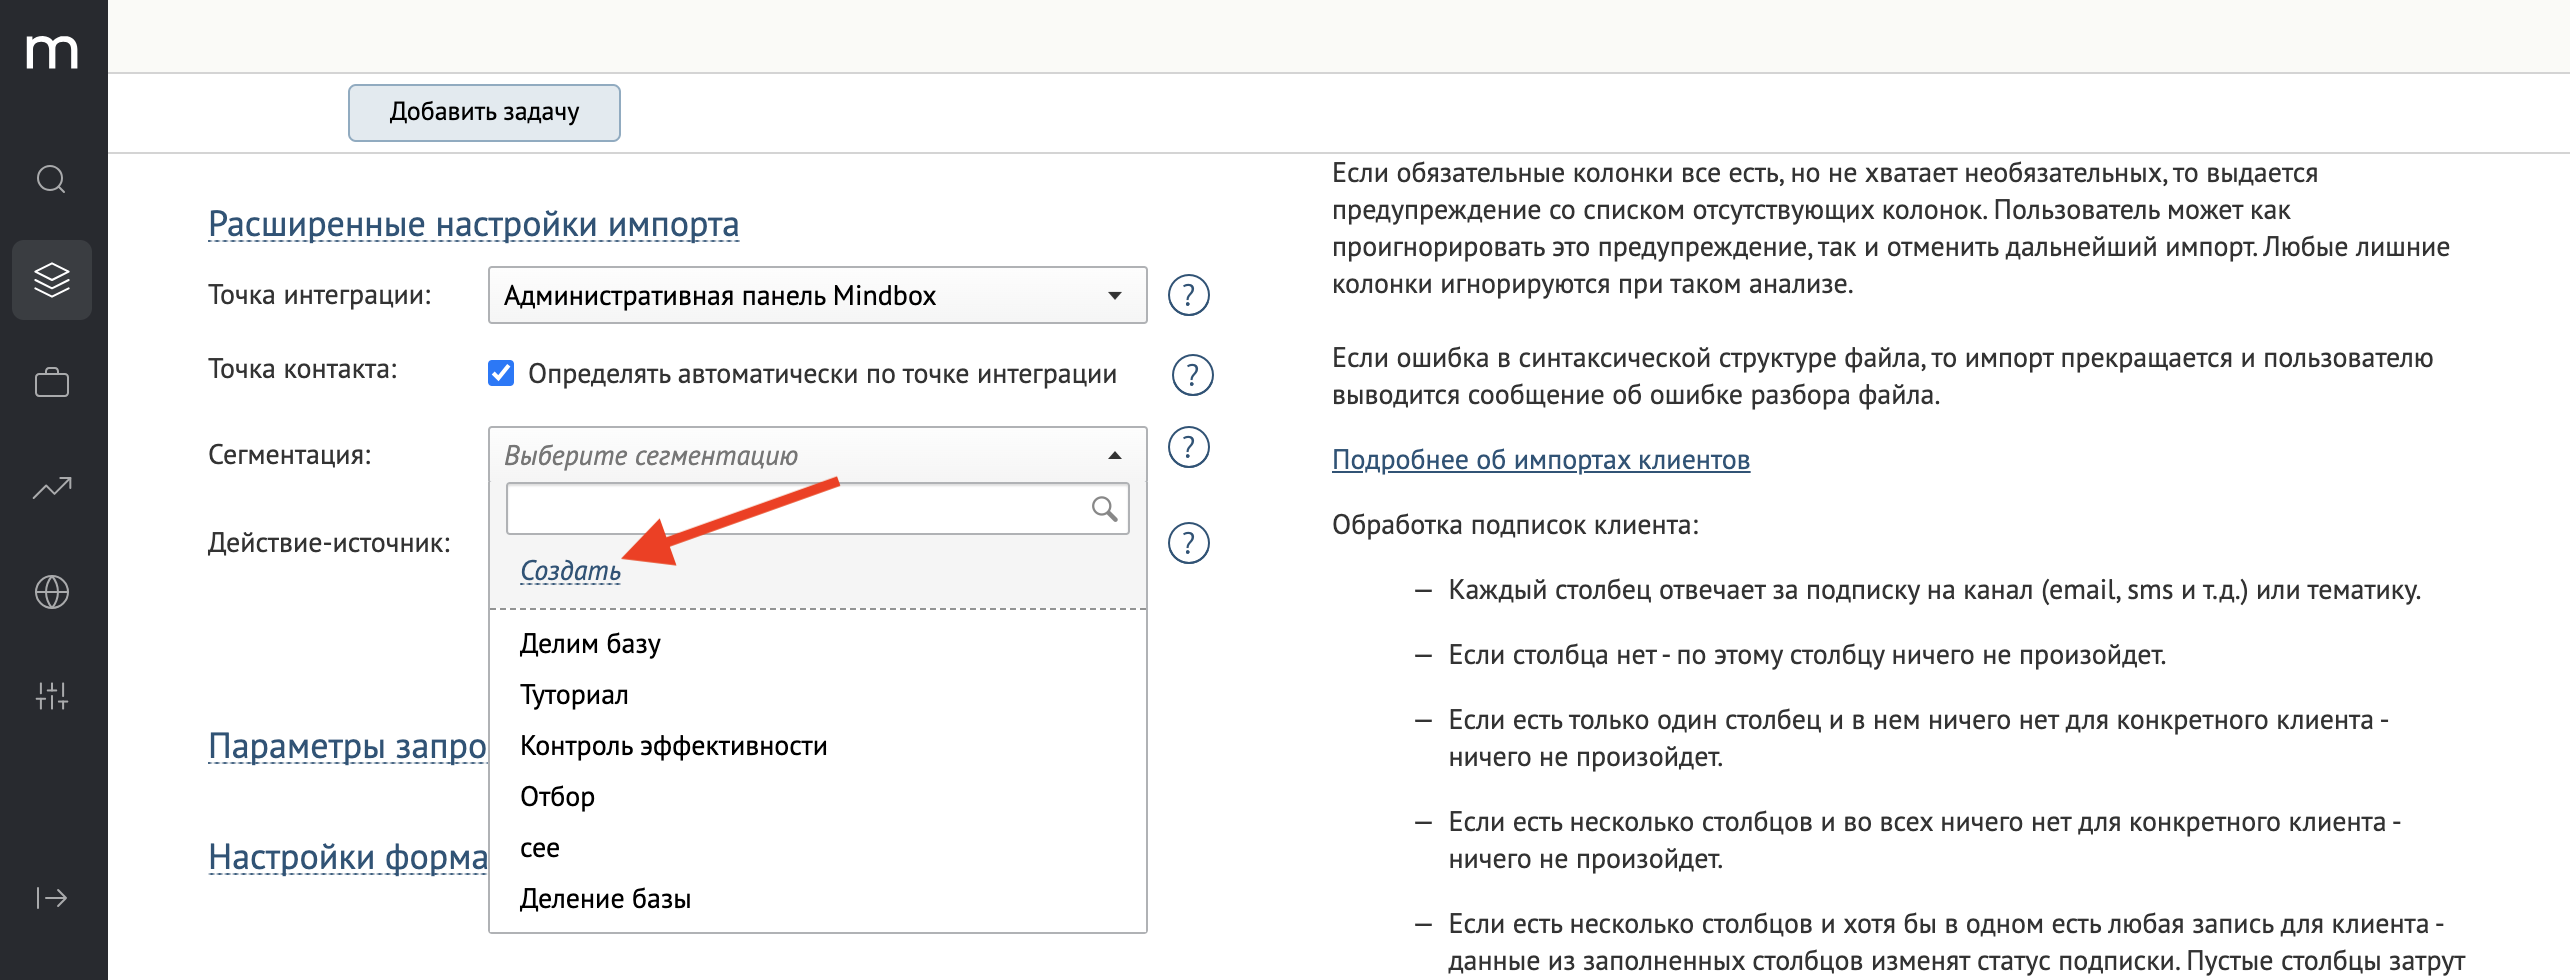Click the Точка интеграции: label
Viewport: 2570px width, 980px height.
tap(320, 295)
